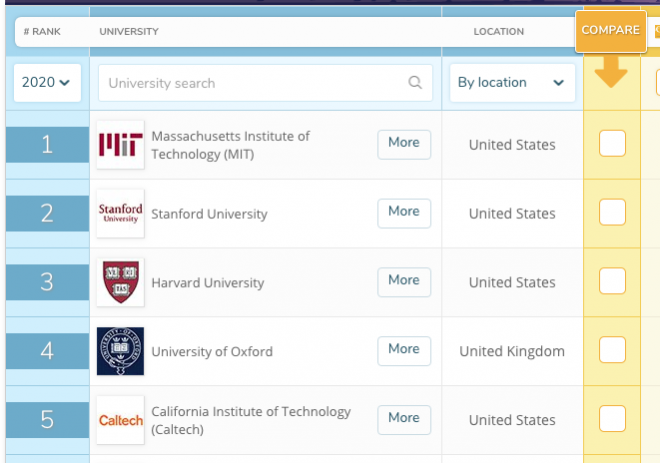Click the LOCATION column header
The width and height of the screenshot is (660, 463).
click(499, 32)
